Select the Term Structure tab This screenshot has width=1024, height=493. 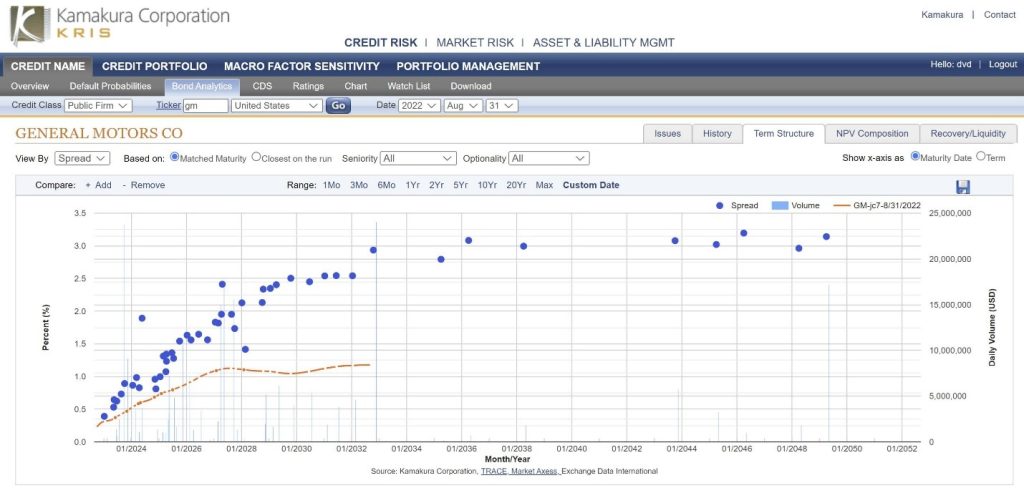pyautogui.click(x=784, y=134)
